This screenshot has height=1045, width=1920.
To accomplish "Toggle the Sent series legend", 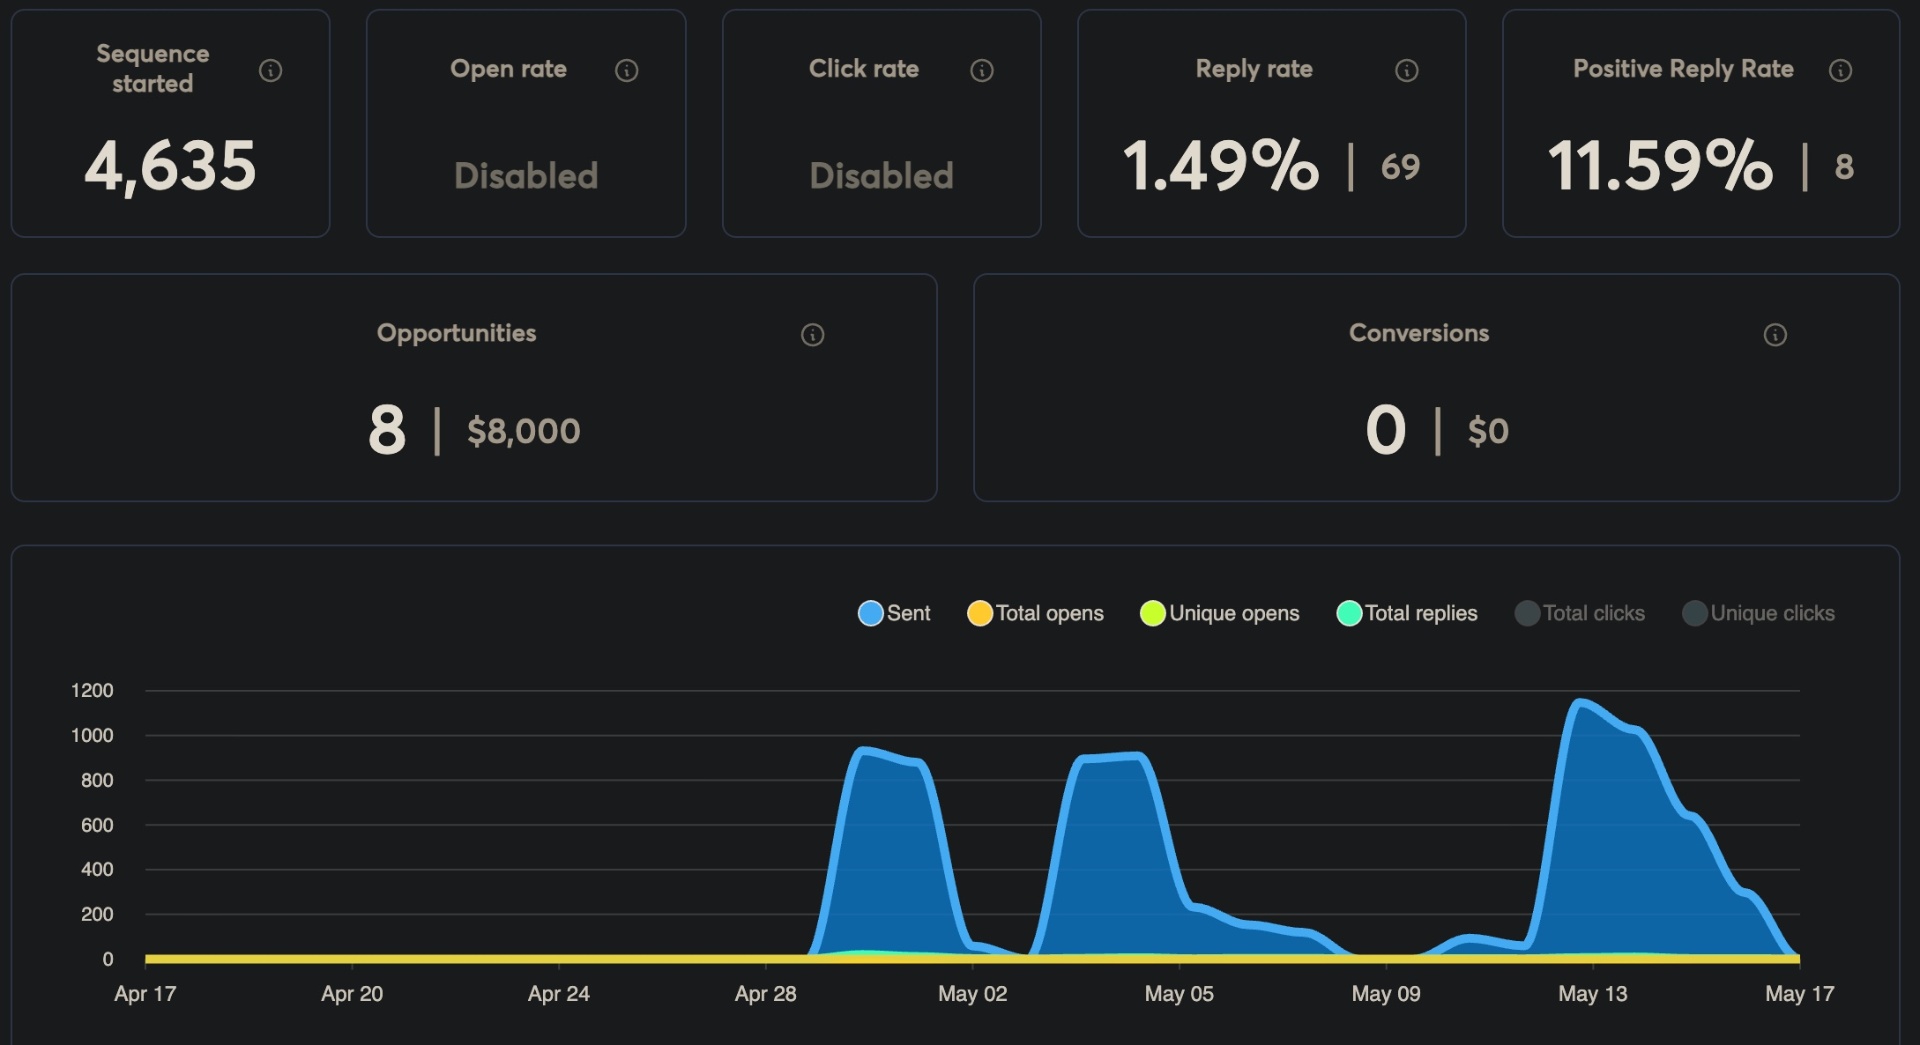I will click(894, 613).
